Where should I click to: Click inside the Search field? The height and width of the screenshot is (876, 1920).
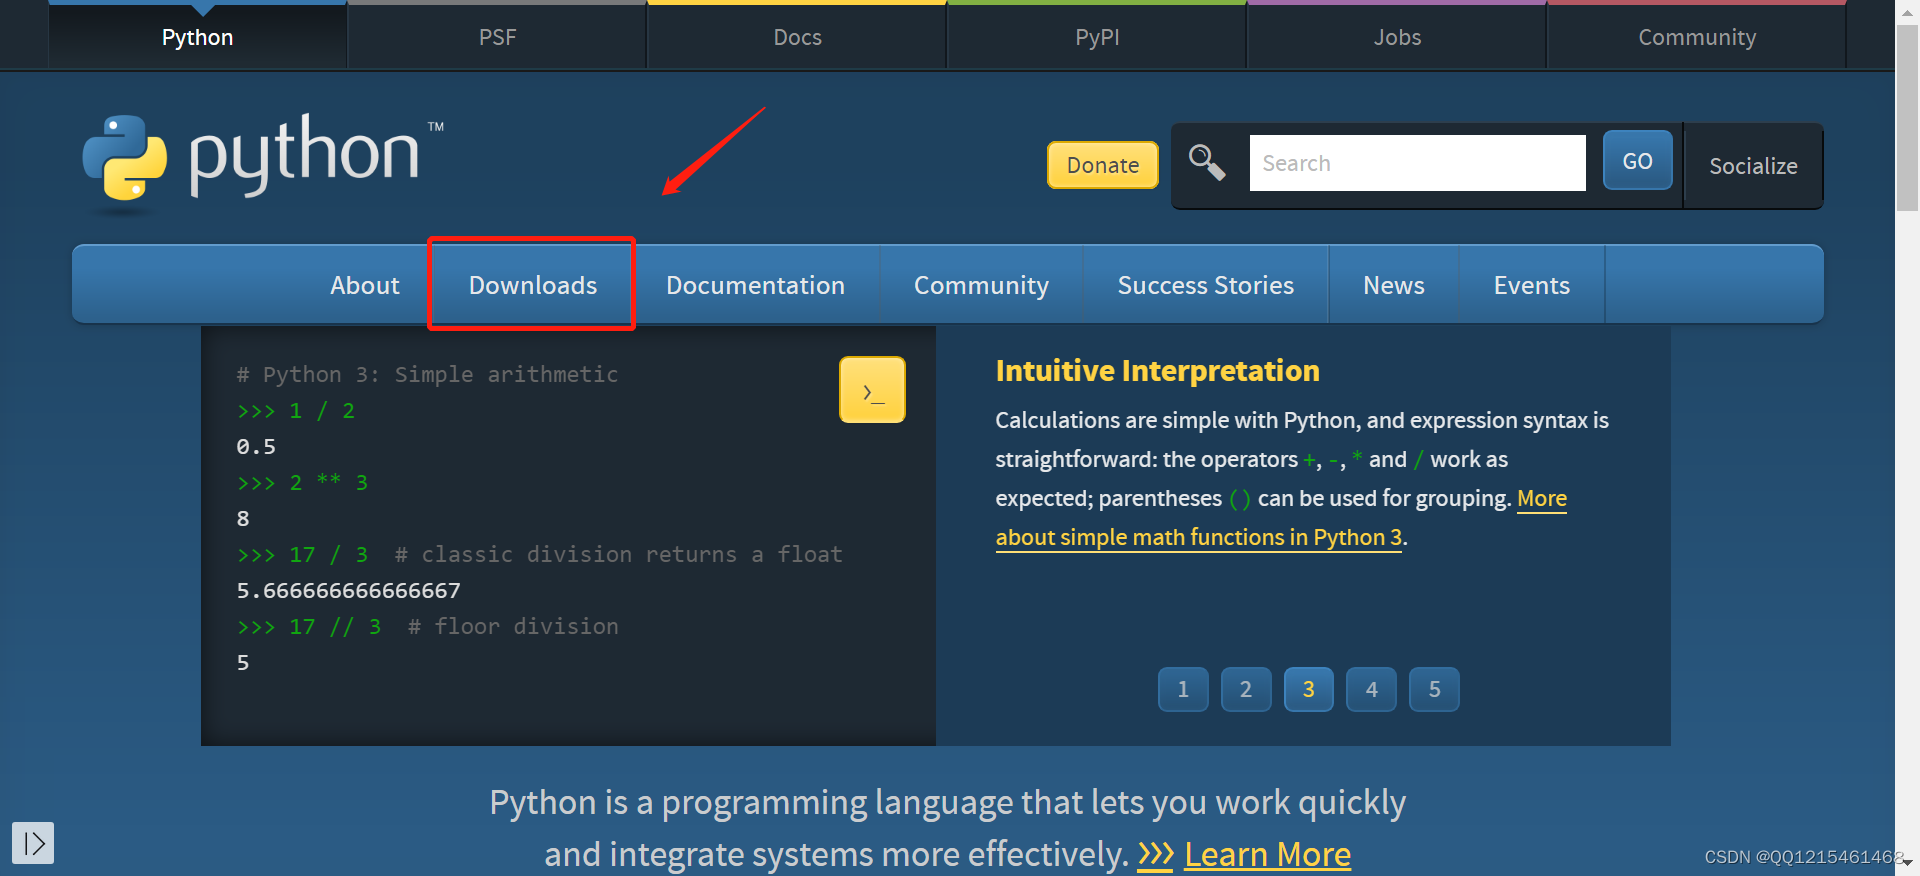pos(1417,163)
